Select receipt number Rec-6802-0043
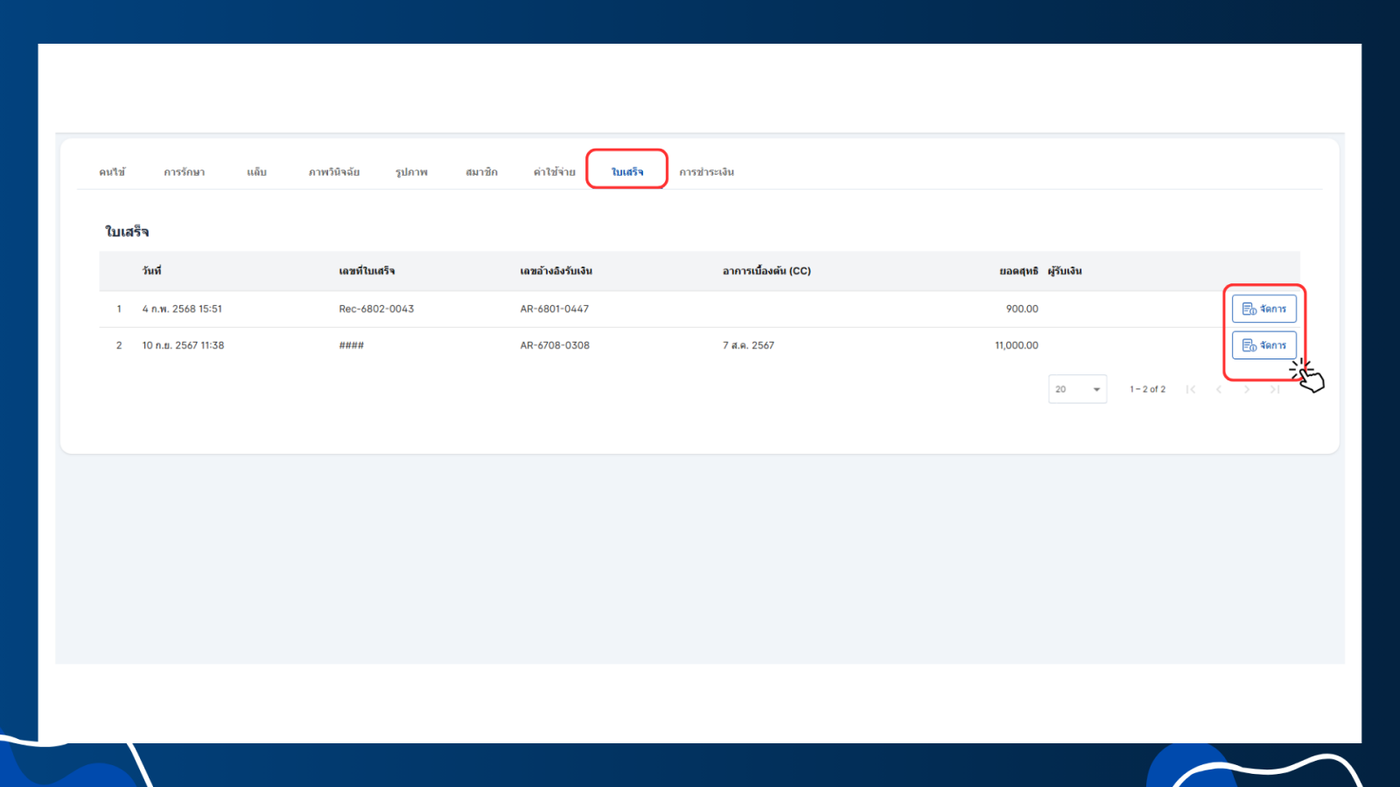Screen dimensions: 1400x787 376,309
